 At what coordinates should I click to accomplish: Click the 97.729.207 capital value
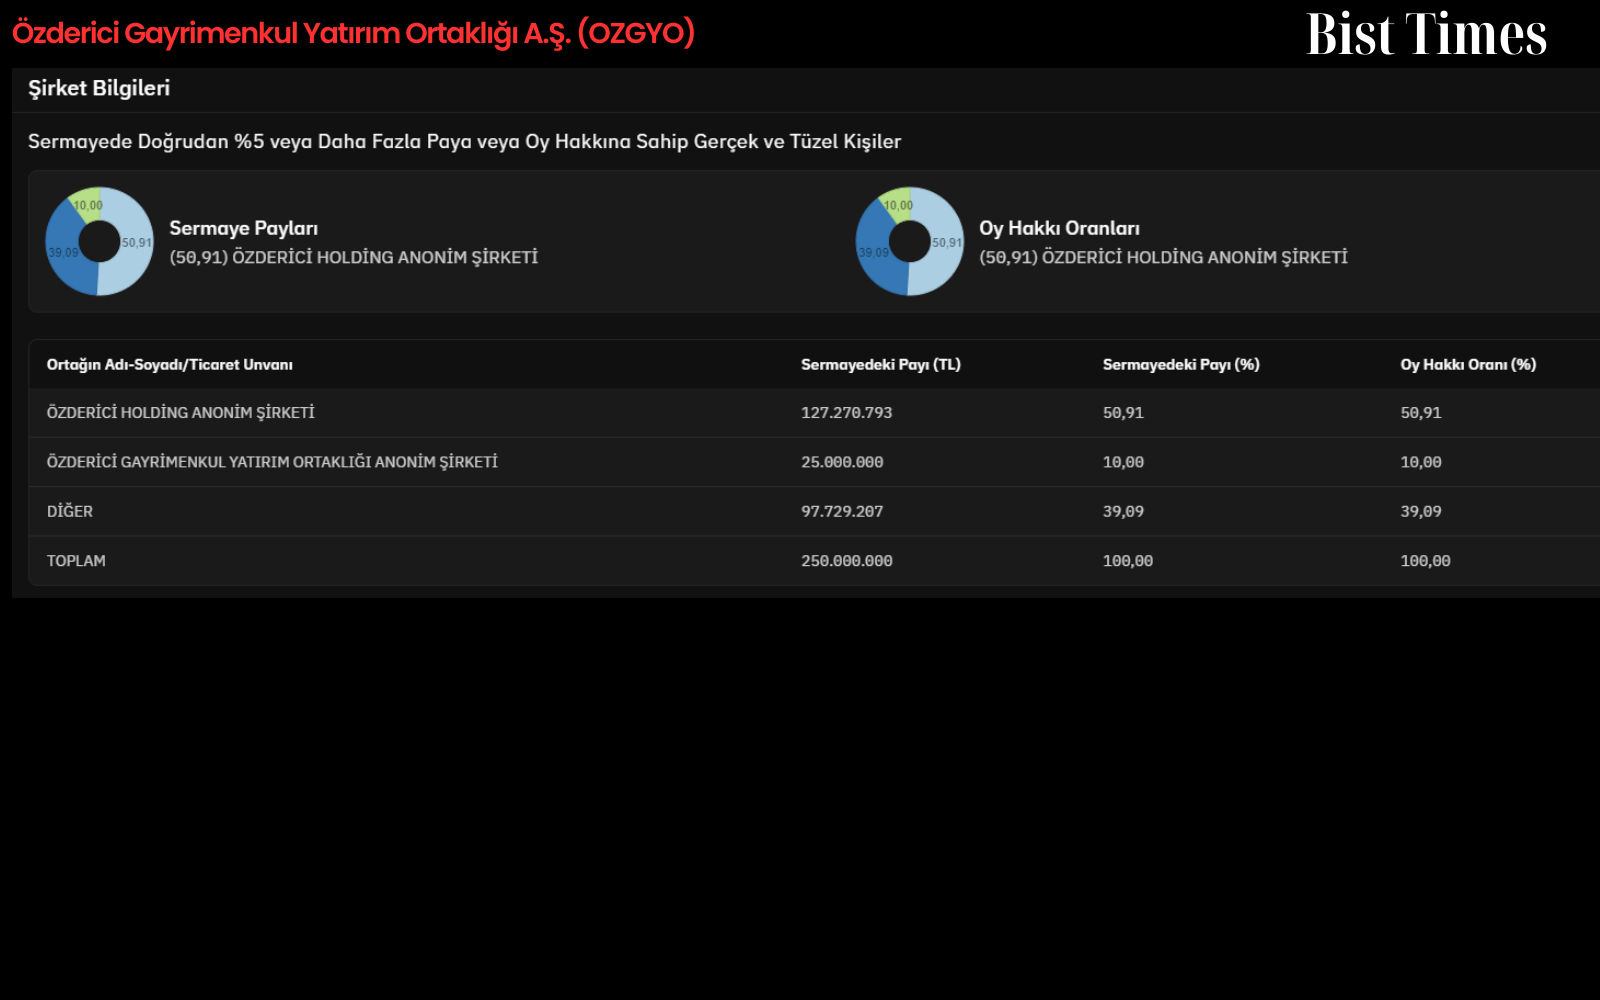(842, 511)
